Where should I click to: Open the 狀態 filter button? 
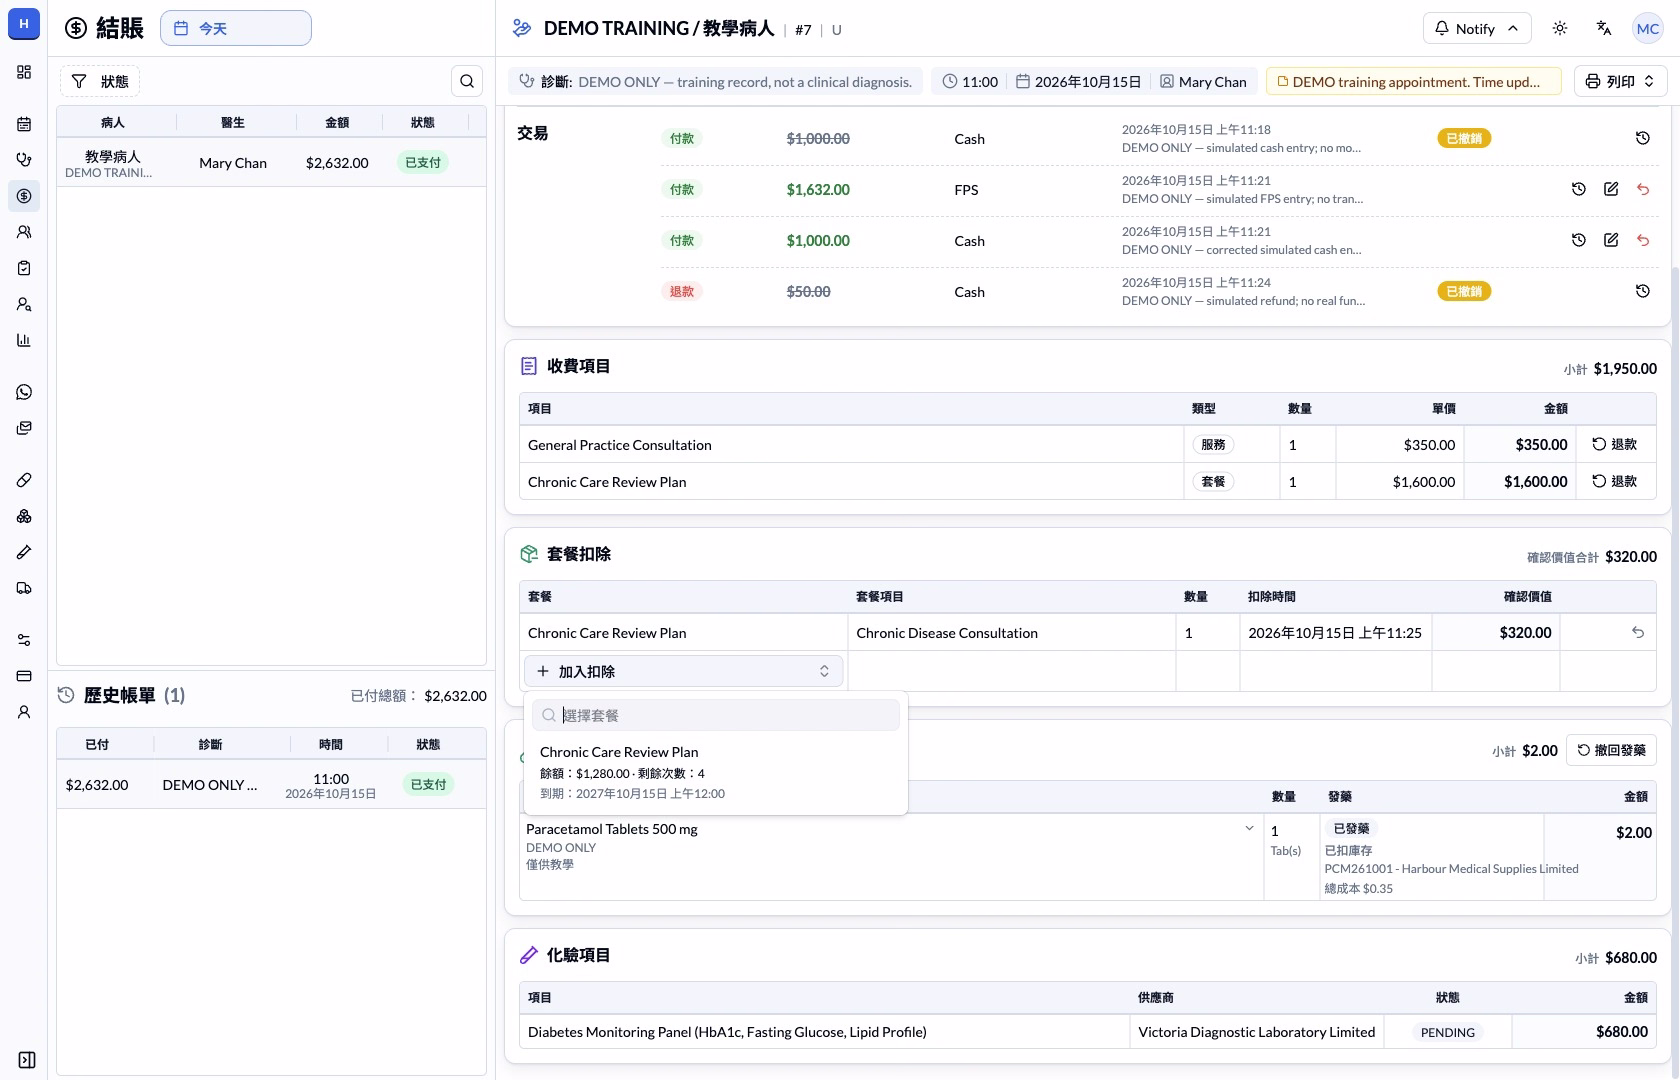tap(100, 81)
